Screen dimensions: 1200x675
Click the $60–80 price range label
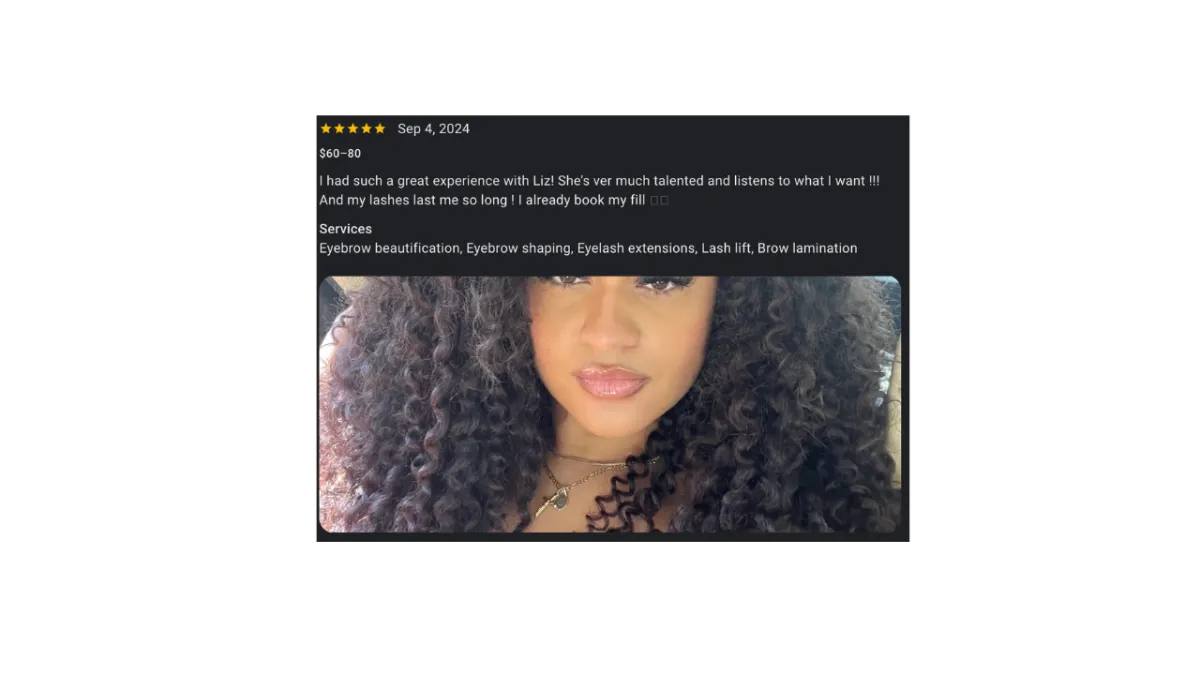(340, 154)
